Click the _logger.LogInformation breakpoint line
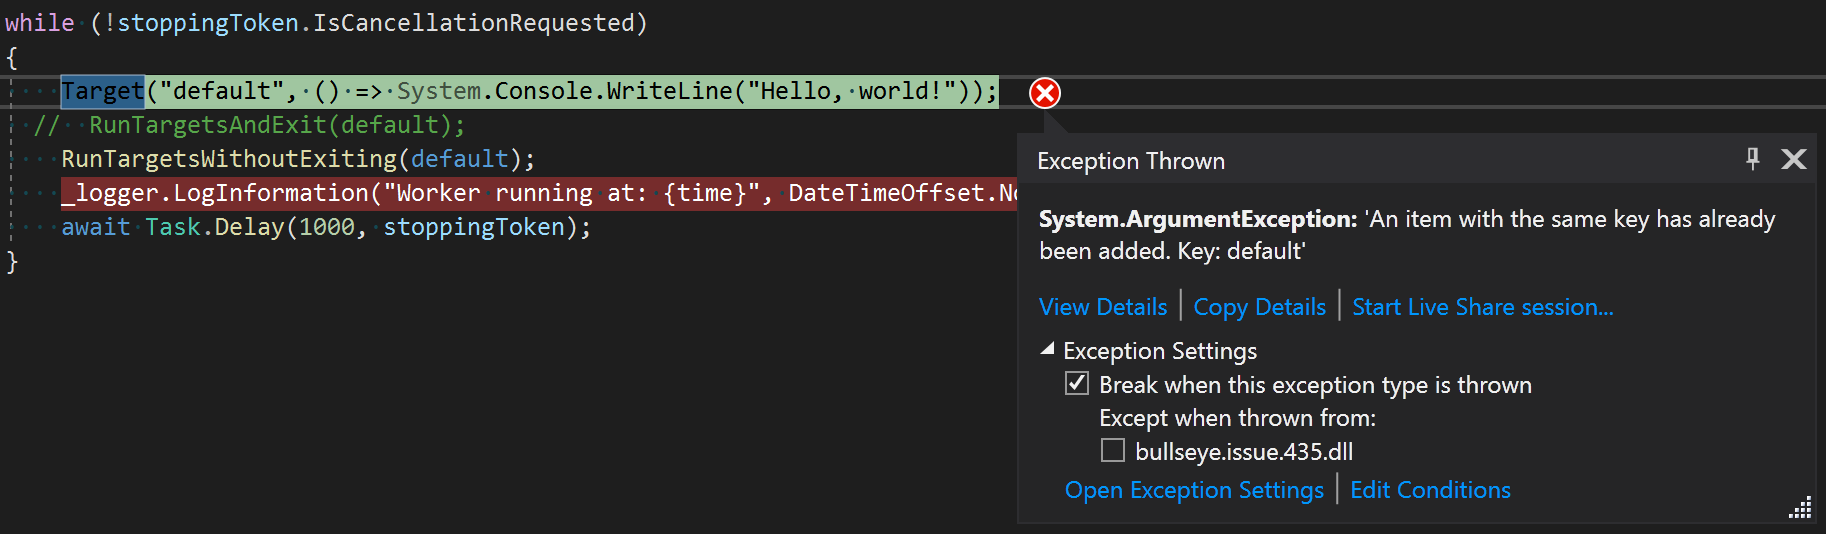The image size is (1826, 534). pyautogui.click(x=539, y=193)
